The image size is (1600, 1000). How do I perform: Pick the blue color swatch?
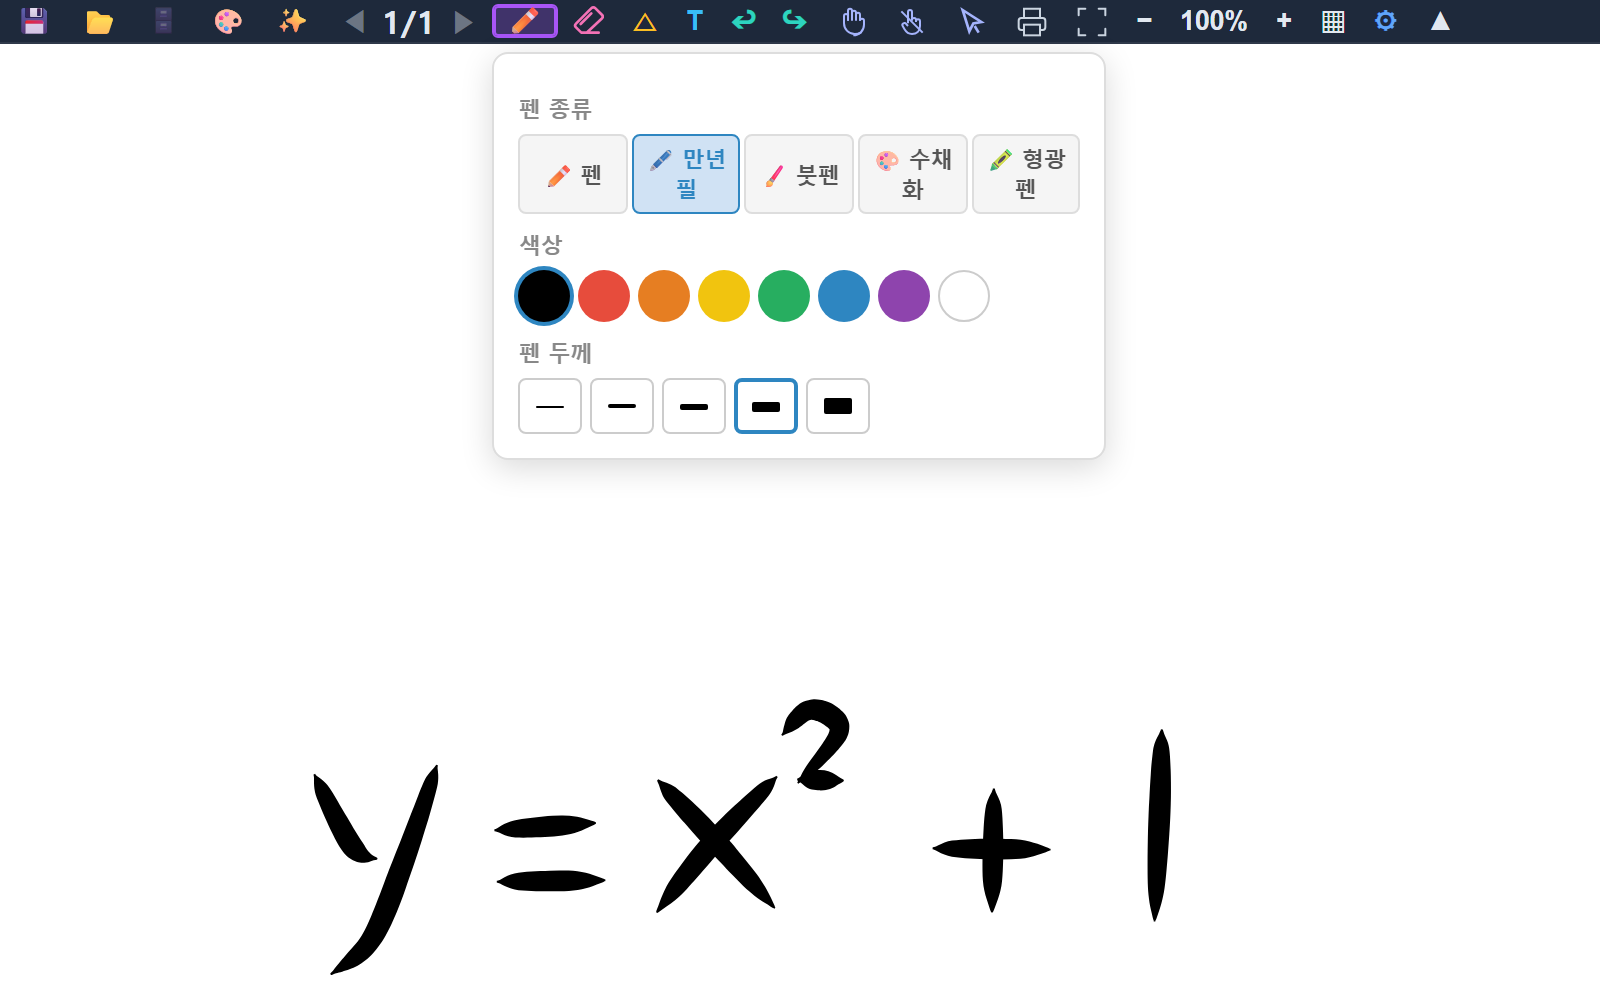point(844,296)
